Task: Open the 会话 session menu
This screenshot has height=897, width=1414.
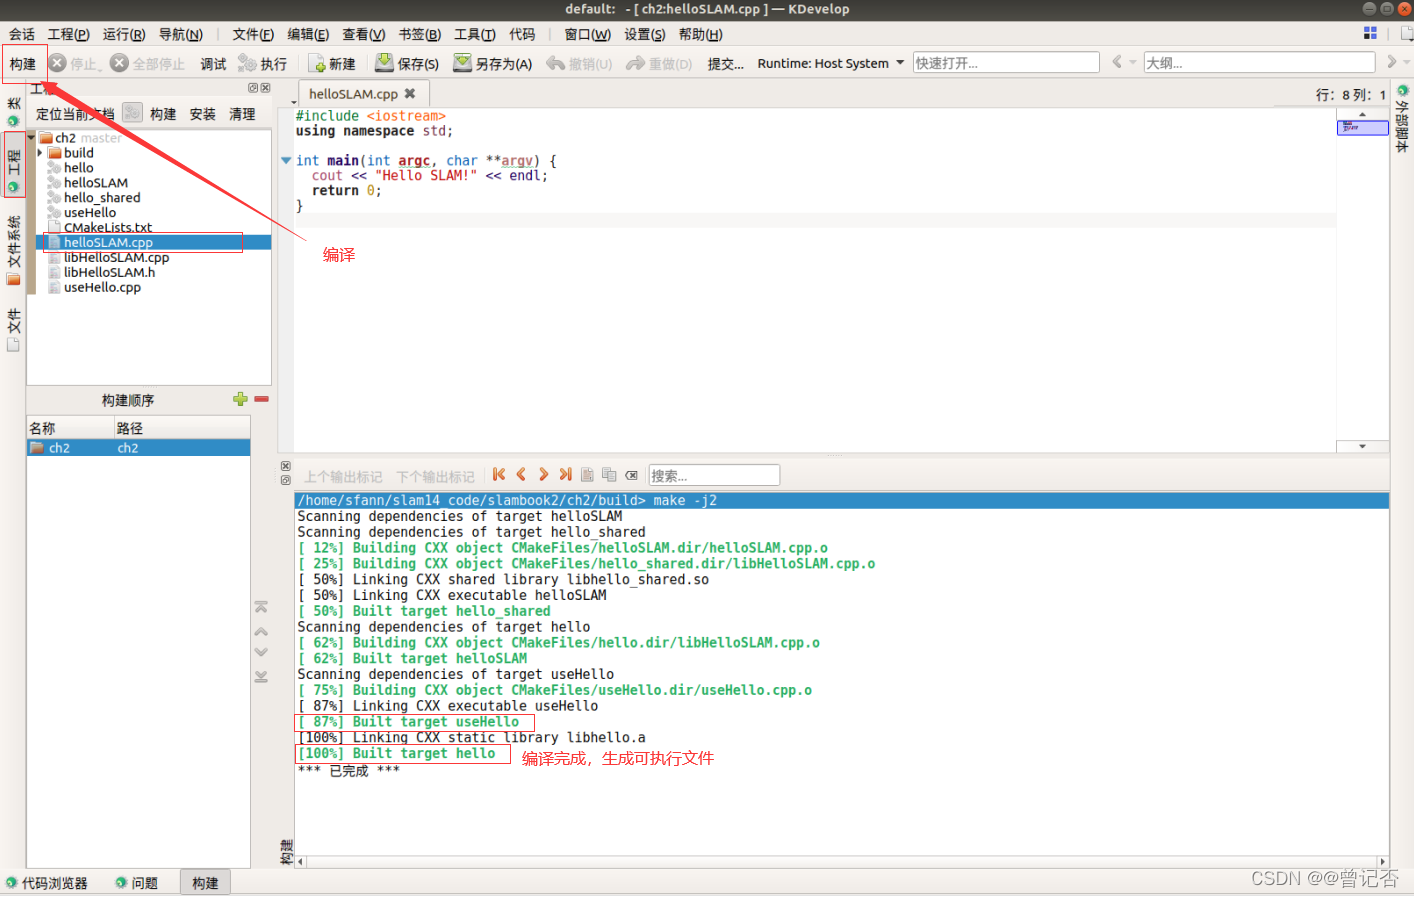Action: [22, 34]
